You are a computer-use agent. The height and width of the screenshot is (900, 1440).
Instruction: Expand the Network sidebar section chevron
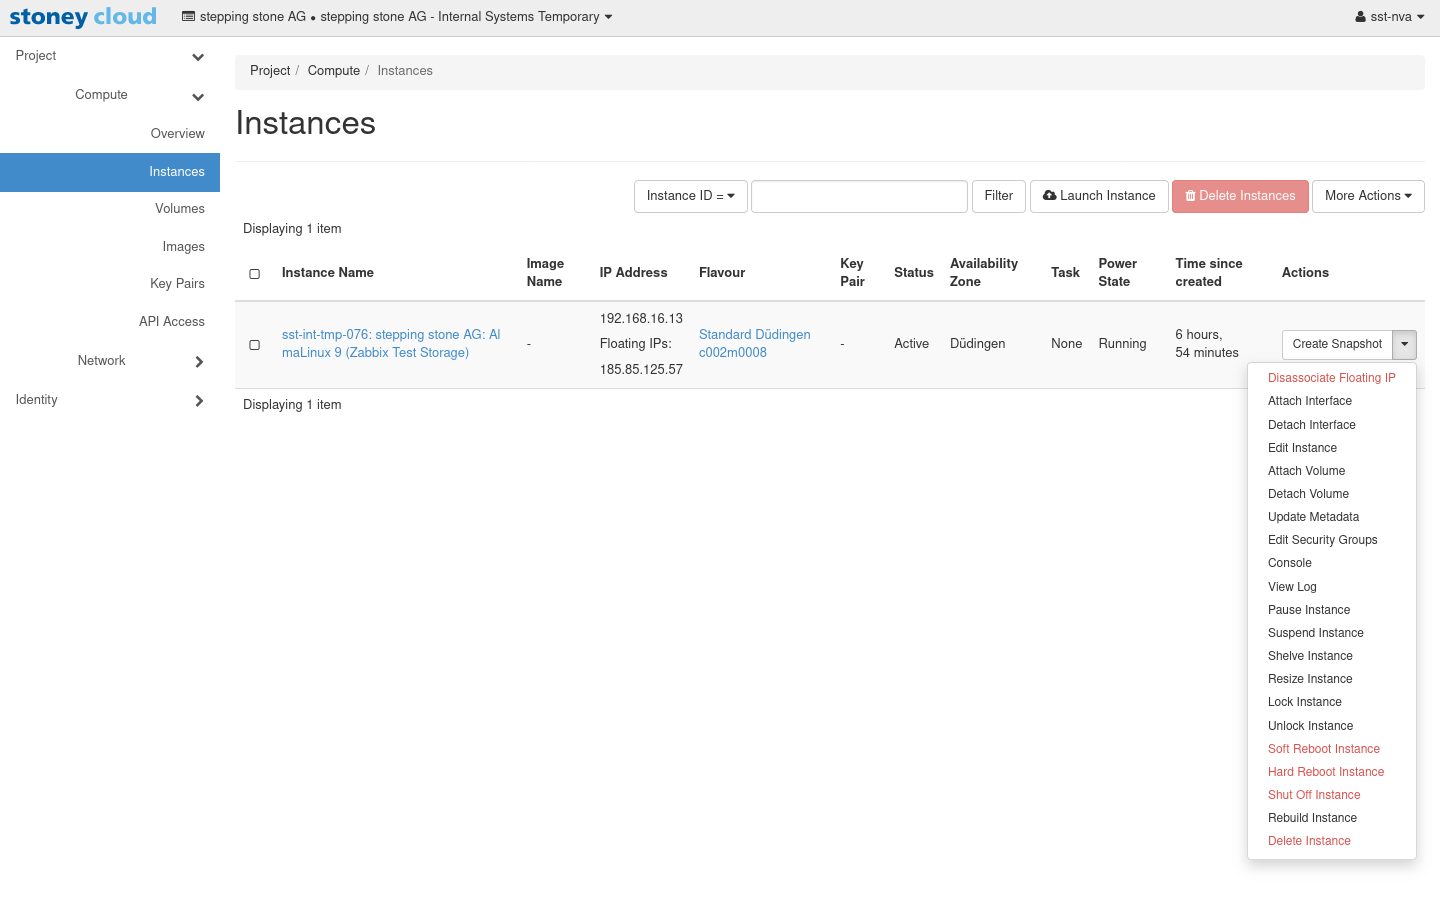pos(198,362)
